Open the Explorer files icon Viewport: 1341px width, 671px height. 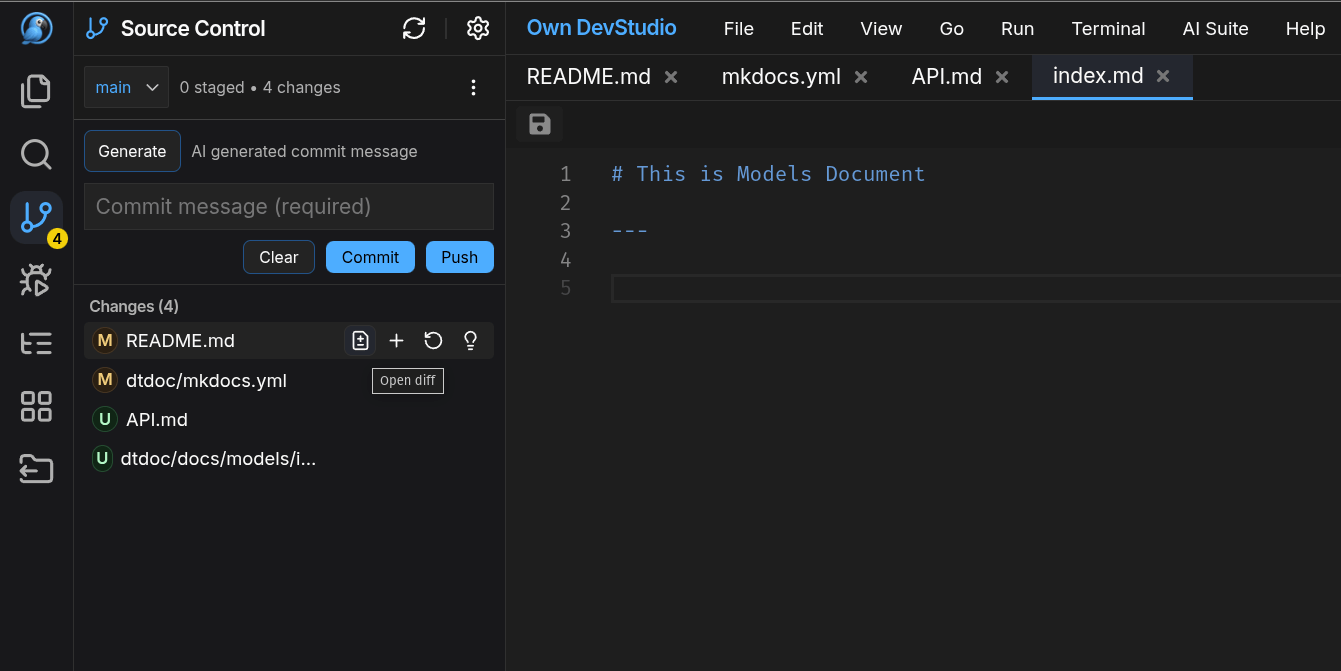point(35,90)
